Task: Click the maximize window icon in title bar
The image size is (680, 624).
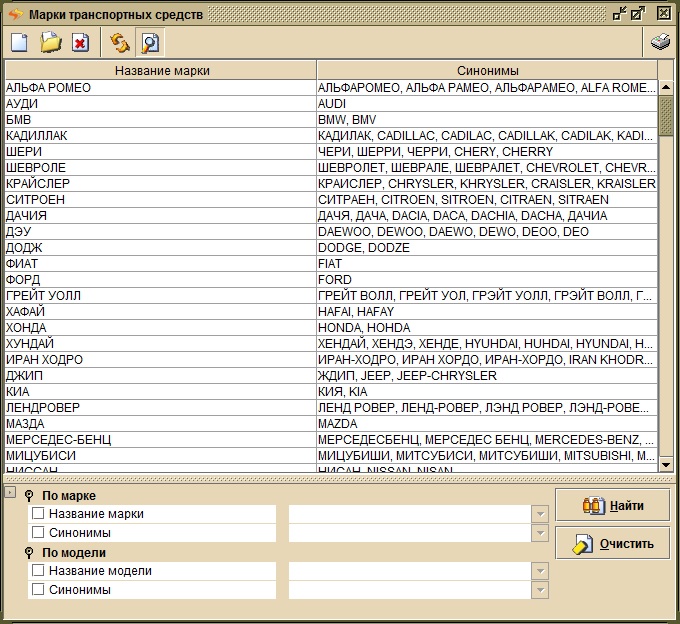Action: [638, 14]
